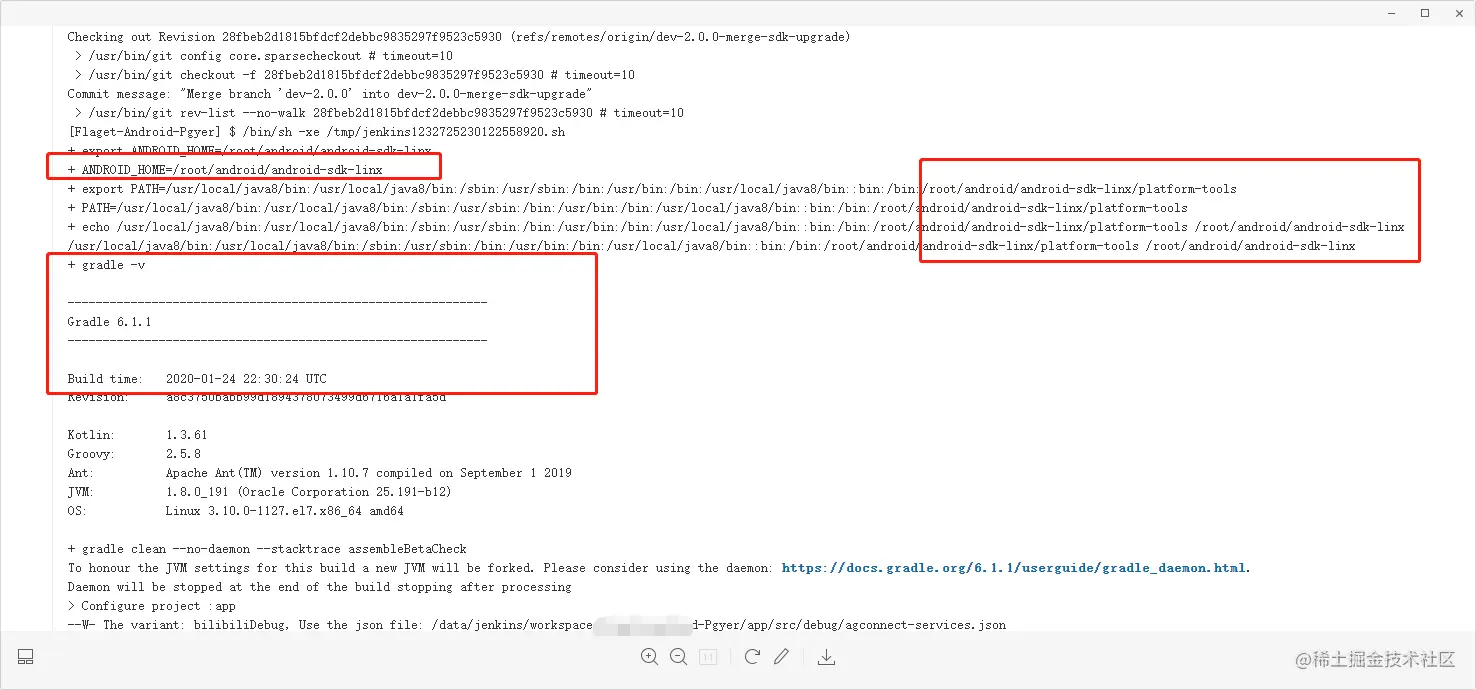Click the 'JVM: 1.8.0_191' line
The image size is (1476, 690).
(259, 492)
